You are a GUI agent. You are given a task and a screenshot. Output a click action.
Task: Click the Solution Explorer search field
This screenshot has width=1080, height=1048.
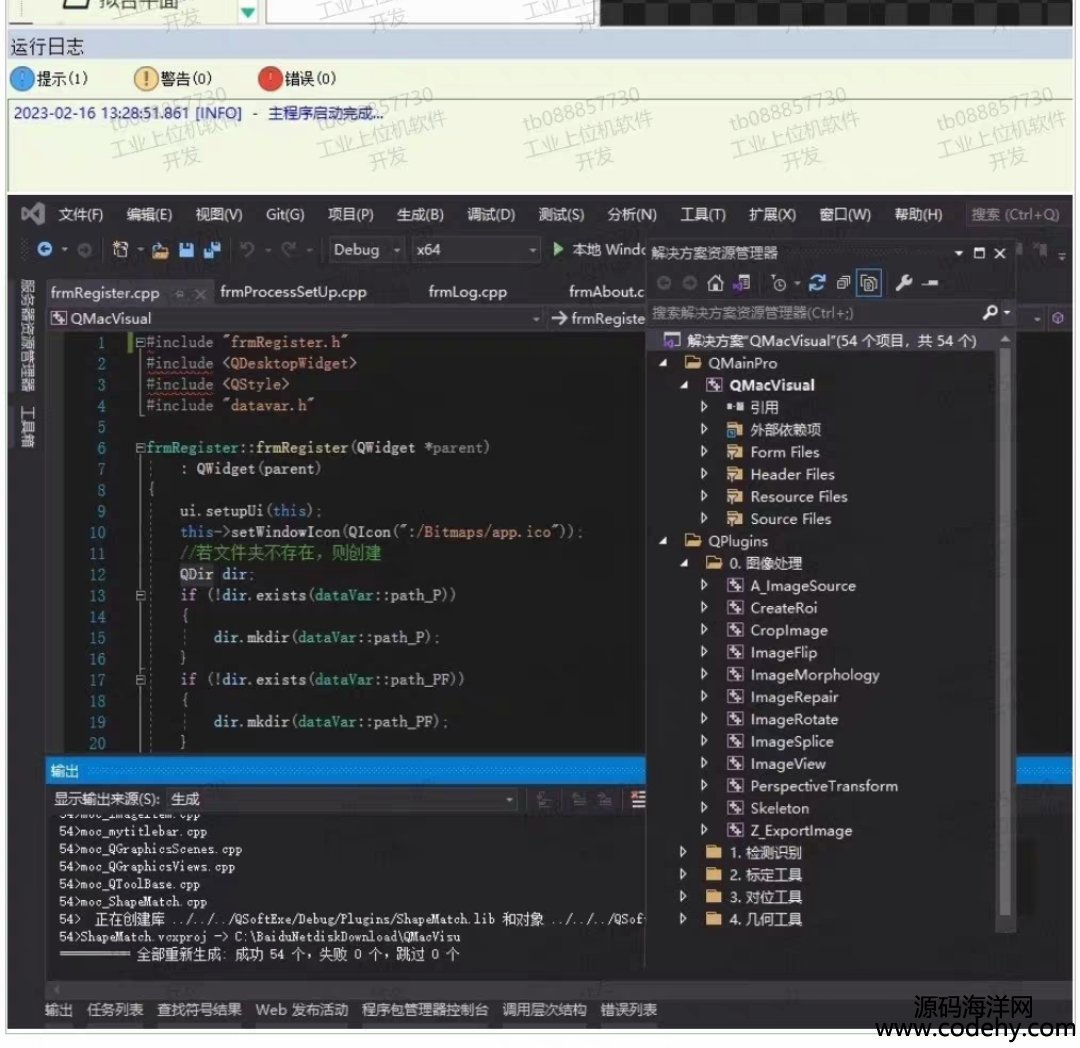click(816, 313)
